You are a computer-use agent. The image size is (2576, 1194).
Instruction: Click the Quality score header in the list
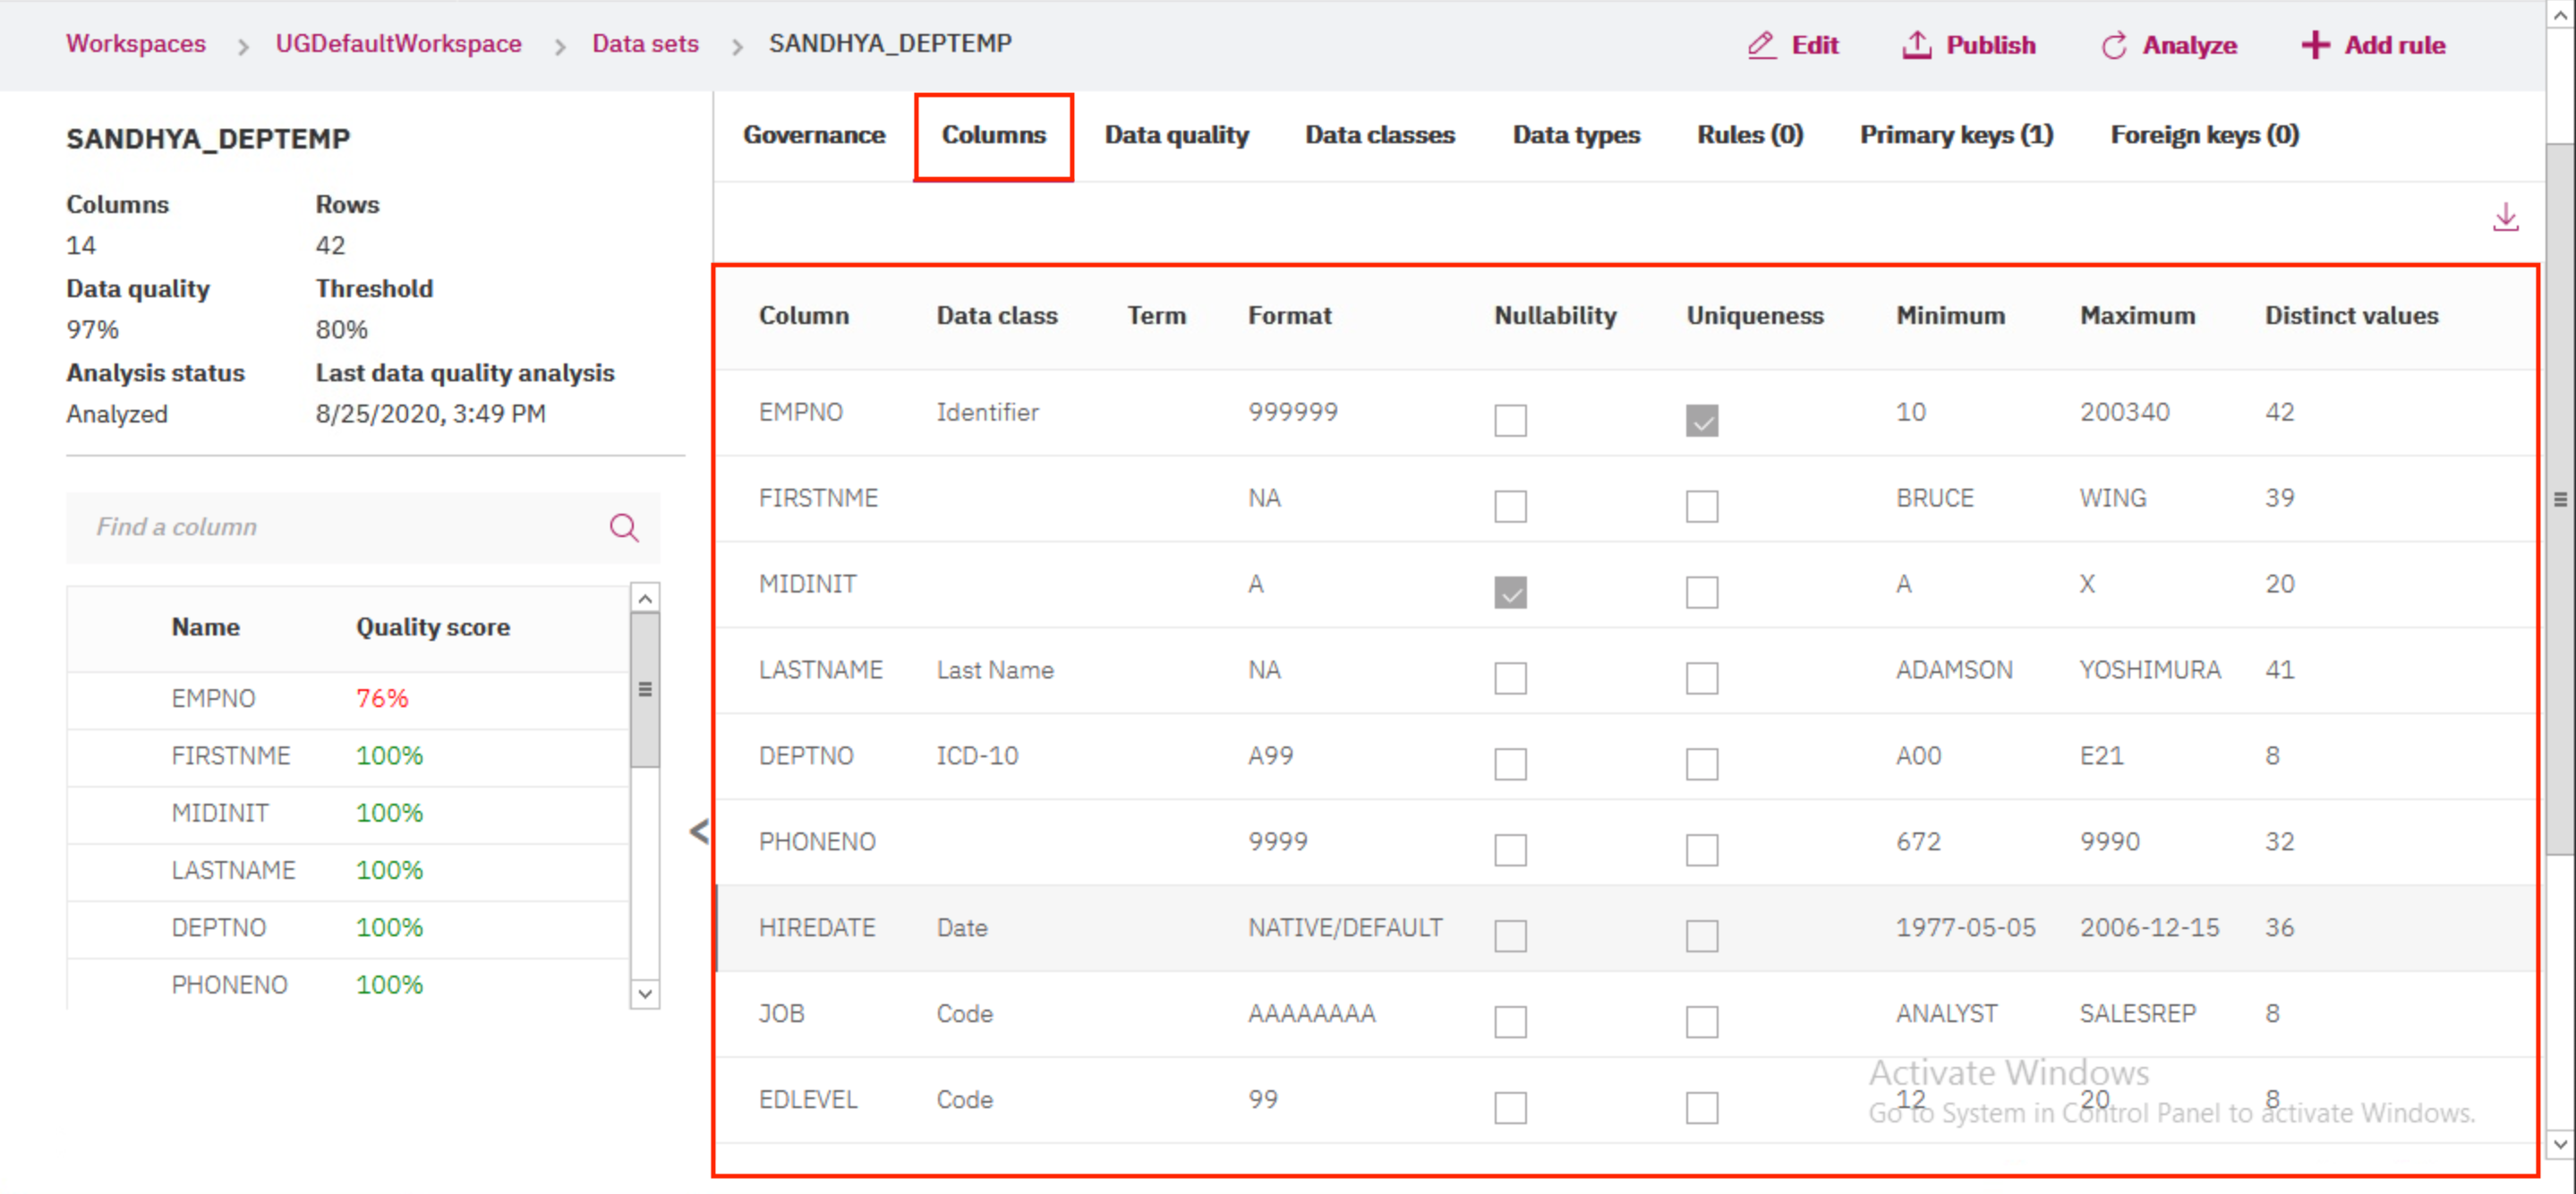click(x=432, y=627)
